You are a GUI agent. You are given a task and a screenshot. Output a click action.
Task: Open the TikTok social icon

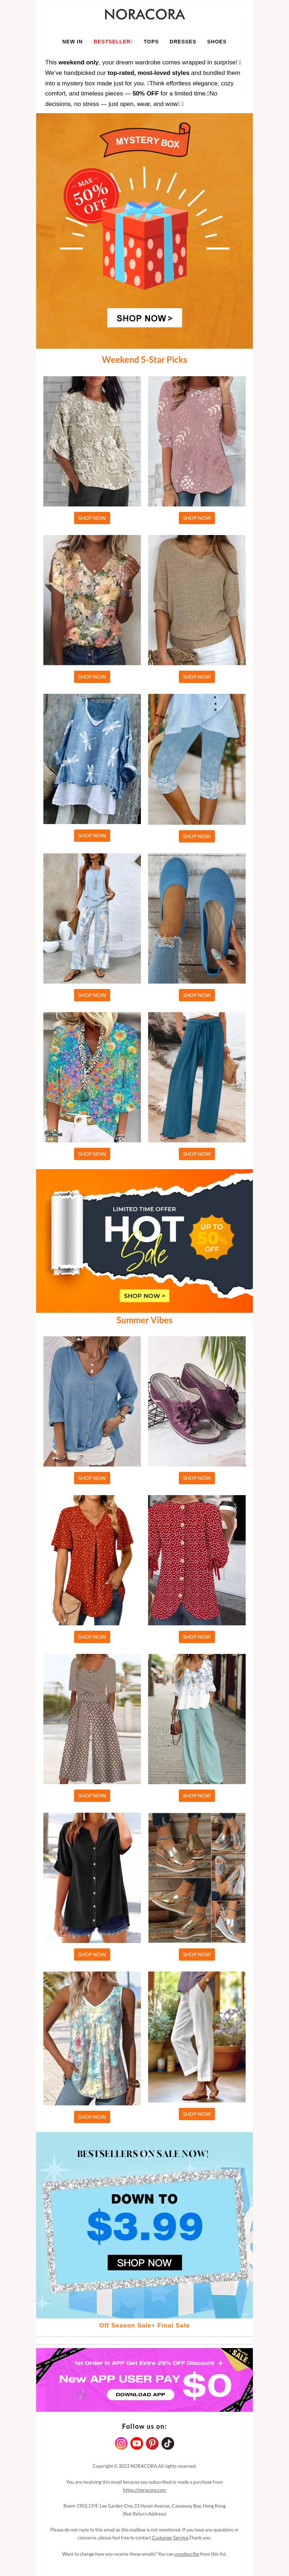[x=168, y=2443]
